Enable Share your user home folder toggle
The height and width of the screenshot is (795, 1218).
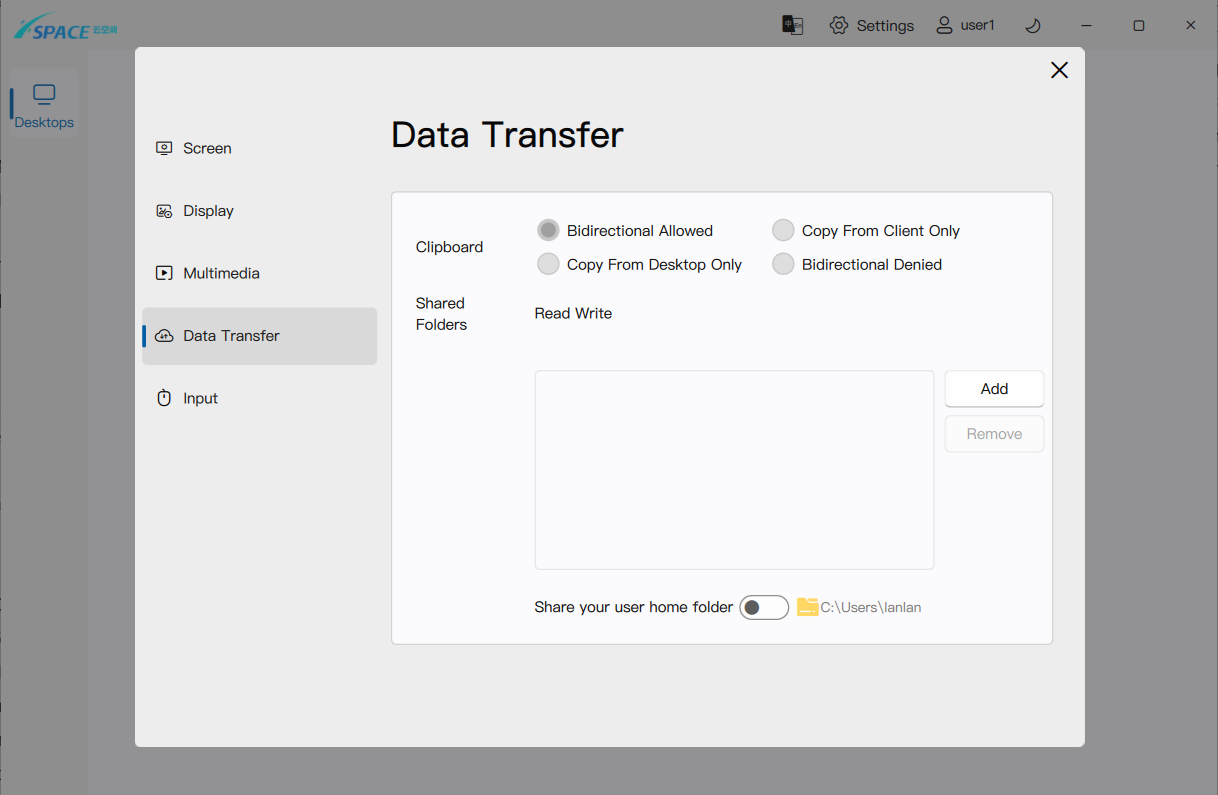tap(764, 607)
